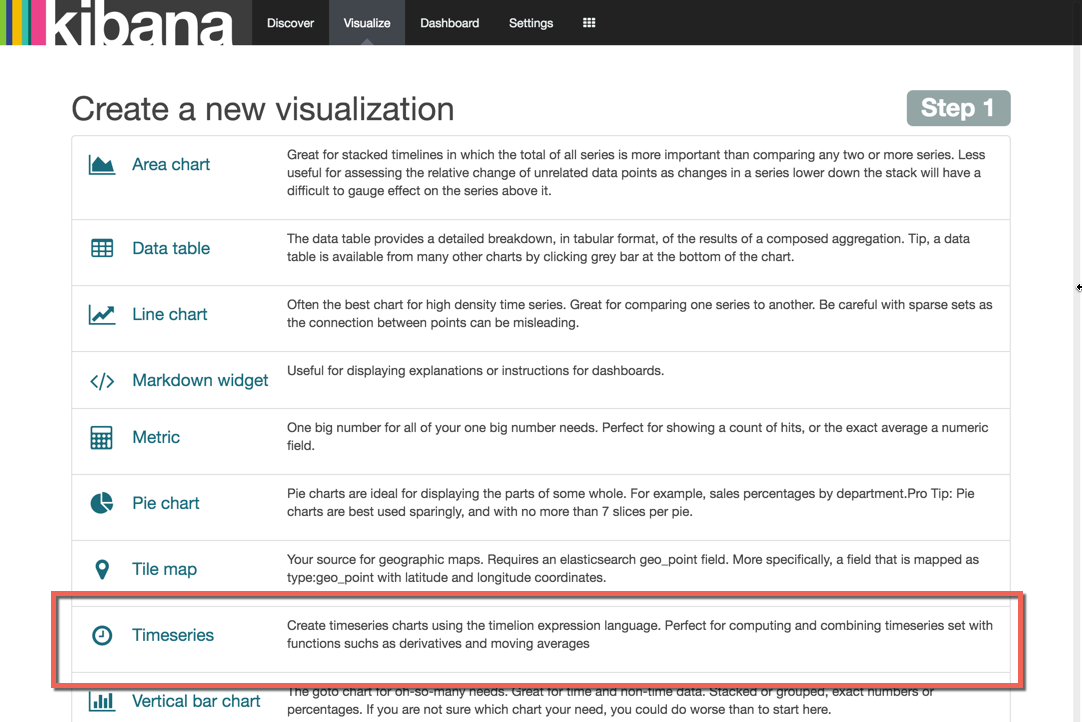Click the Metric calculator icon

tap(102, 438)
